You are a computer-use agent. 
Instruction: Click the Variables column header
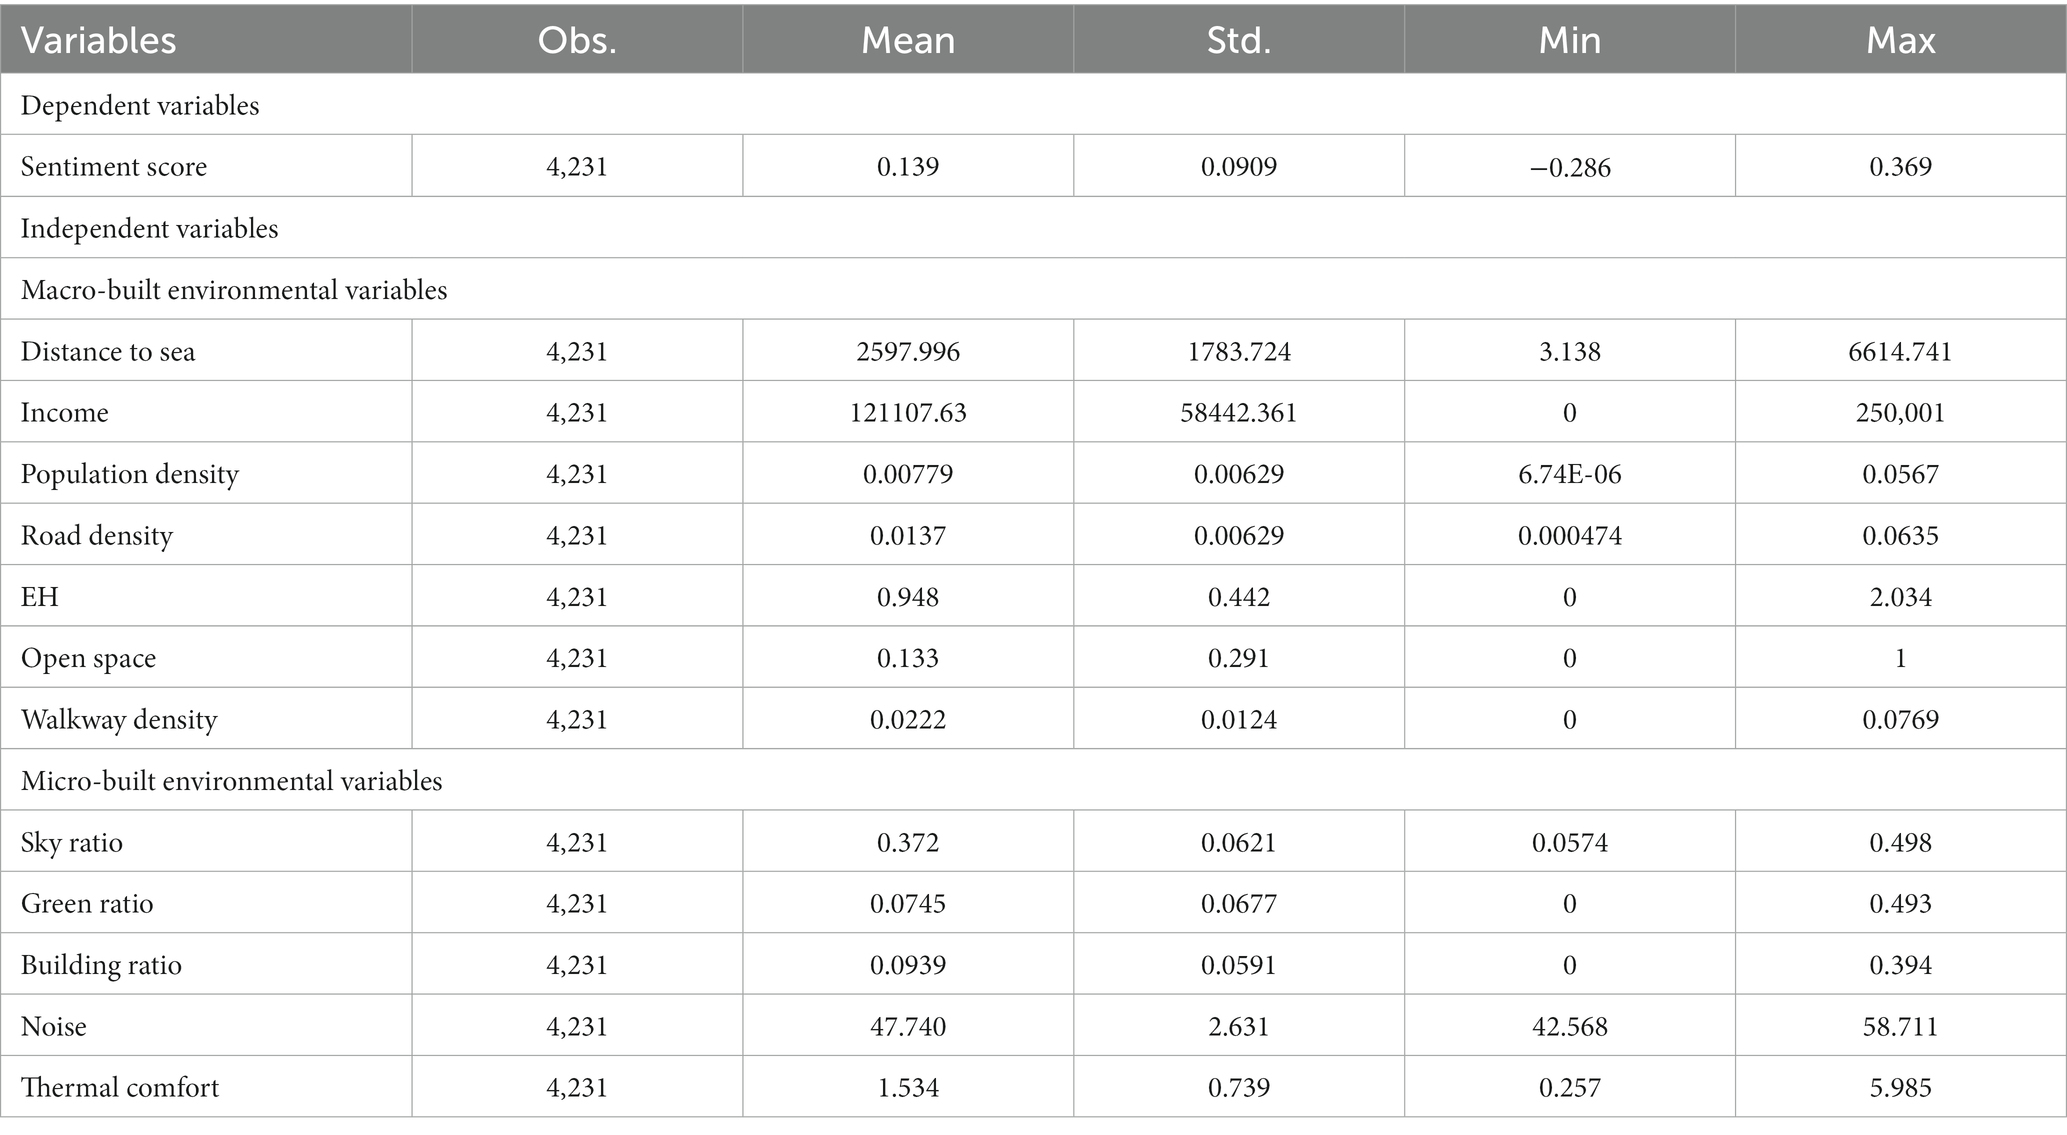click(x=99, y=40)
